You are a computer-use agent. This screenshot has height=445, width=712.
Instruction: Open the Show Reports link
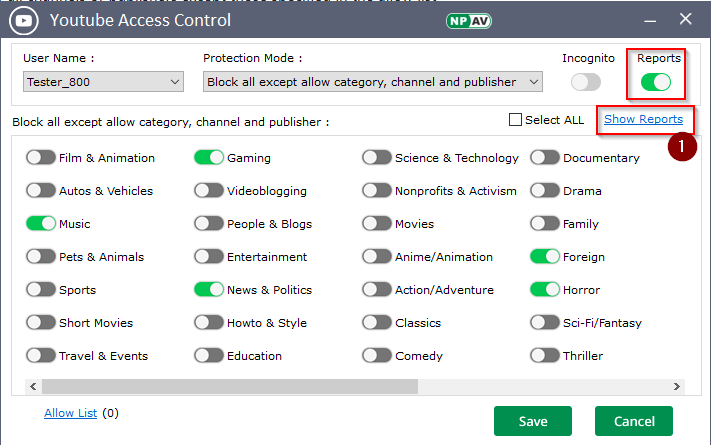point(643,119)
